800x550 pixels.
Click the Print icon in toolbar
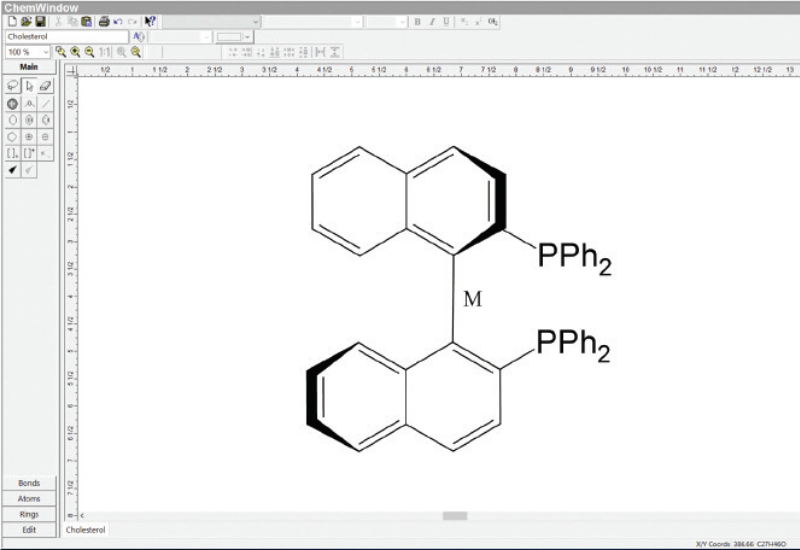(103, 21)
